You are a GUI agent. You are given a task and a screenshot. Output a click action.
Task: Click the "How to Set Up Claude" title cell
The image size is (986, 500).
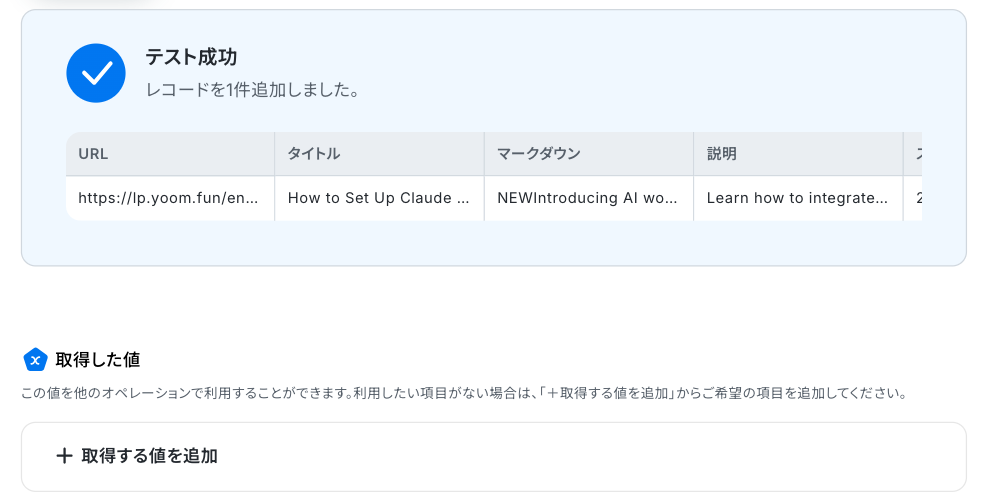tap(379, 198)
